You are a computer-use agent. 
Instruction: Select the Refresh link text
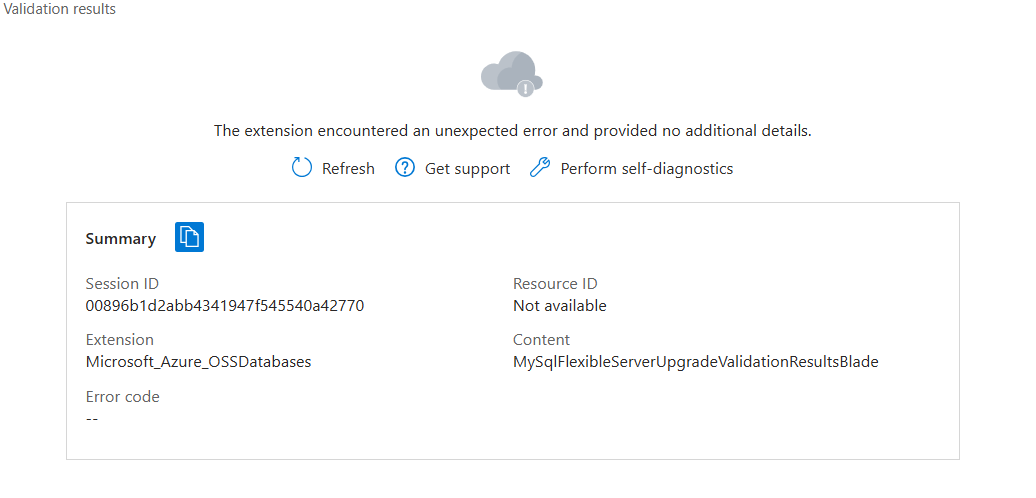(x=348, y=169)
